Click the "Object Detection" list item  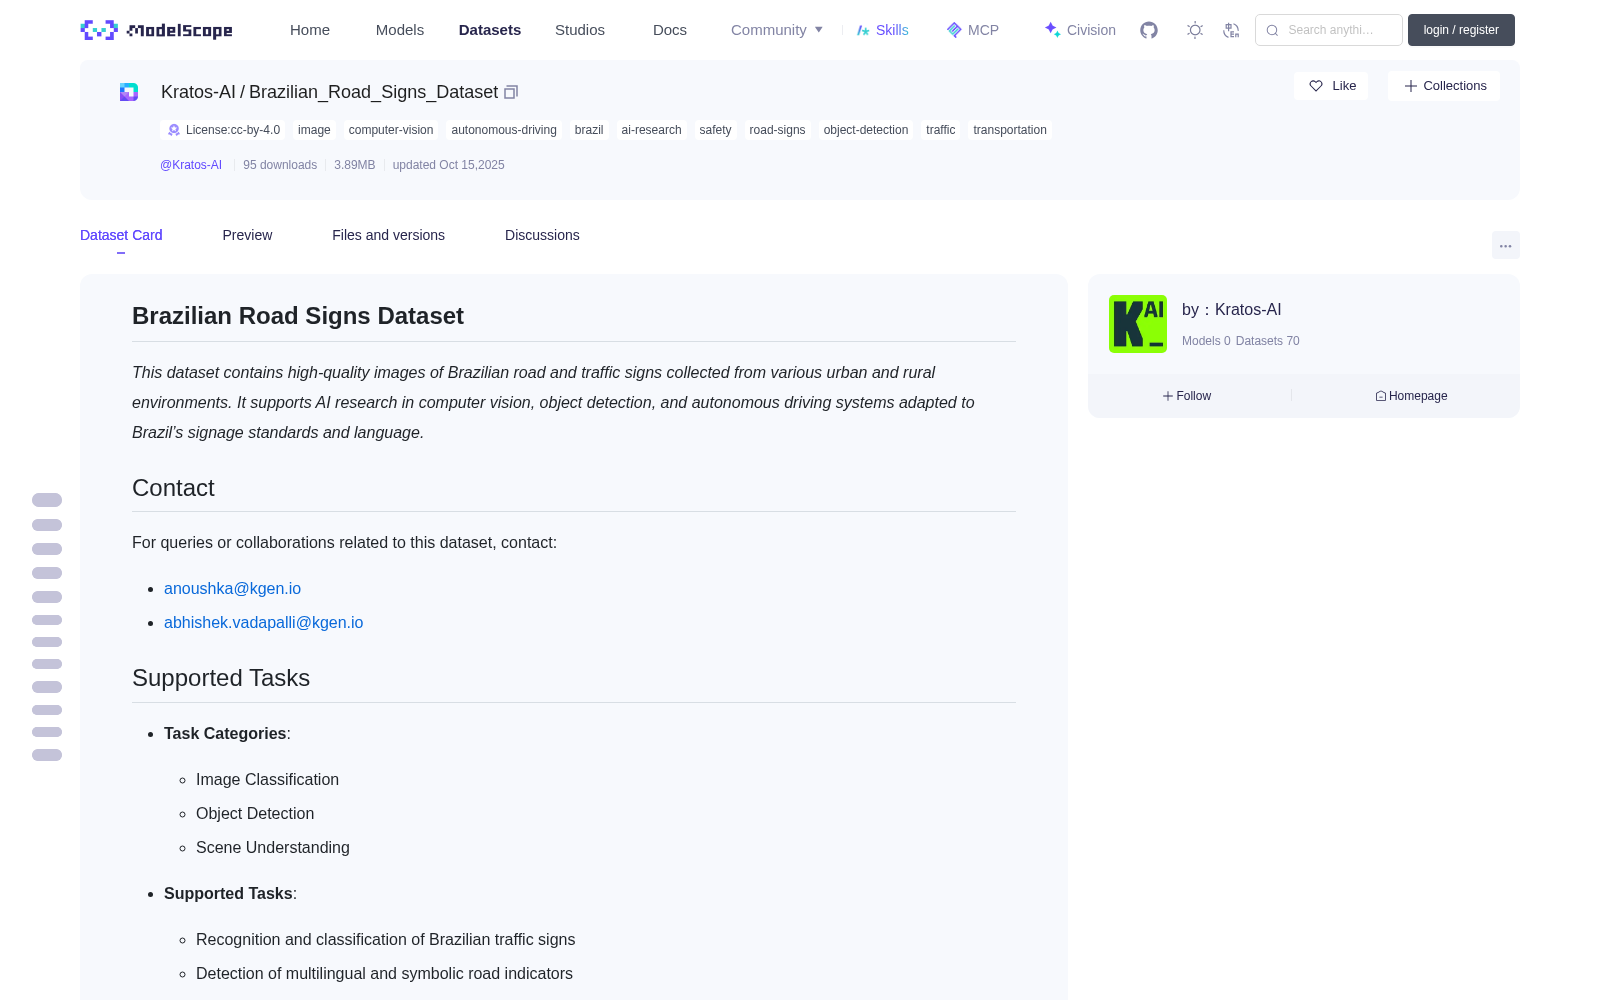[x=255, y=814]
